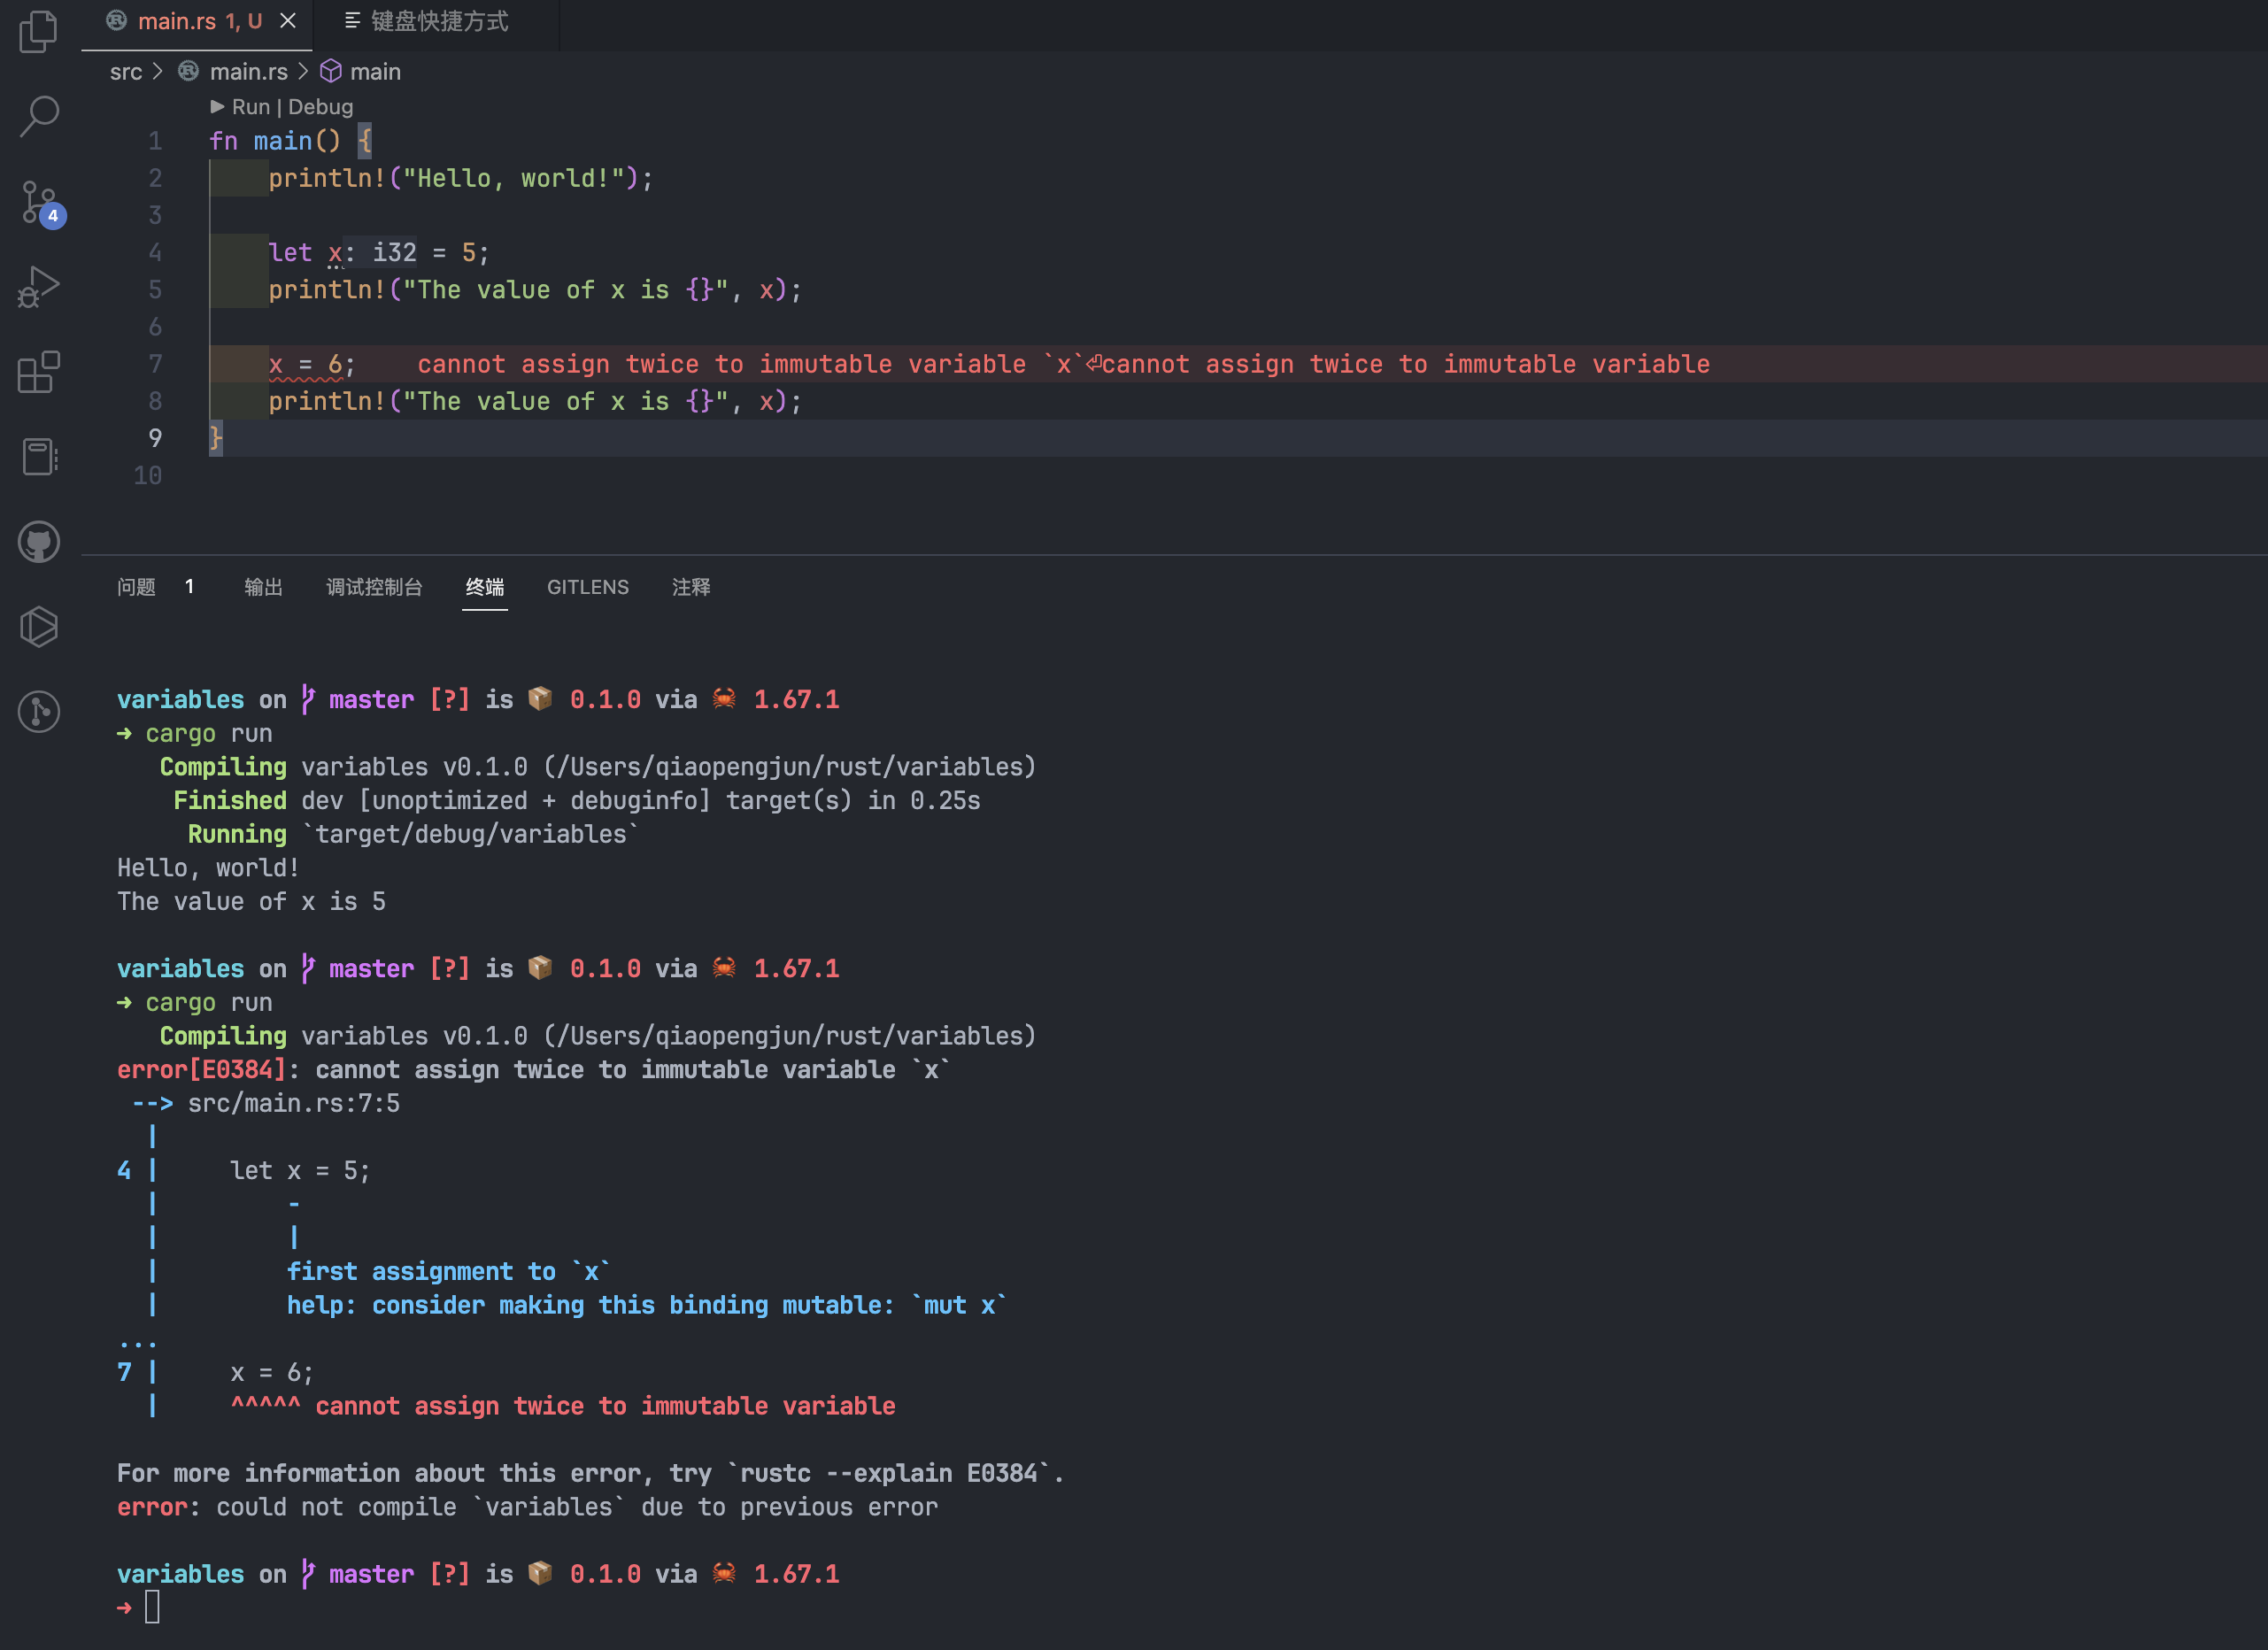
Task: Close the main.rs editor tab
Action: [288, 21]
